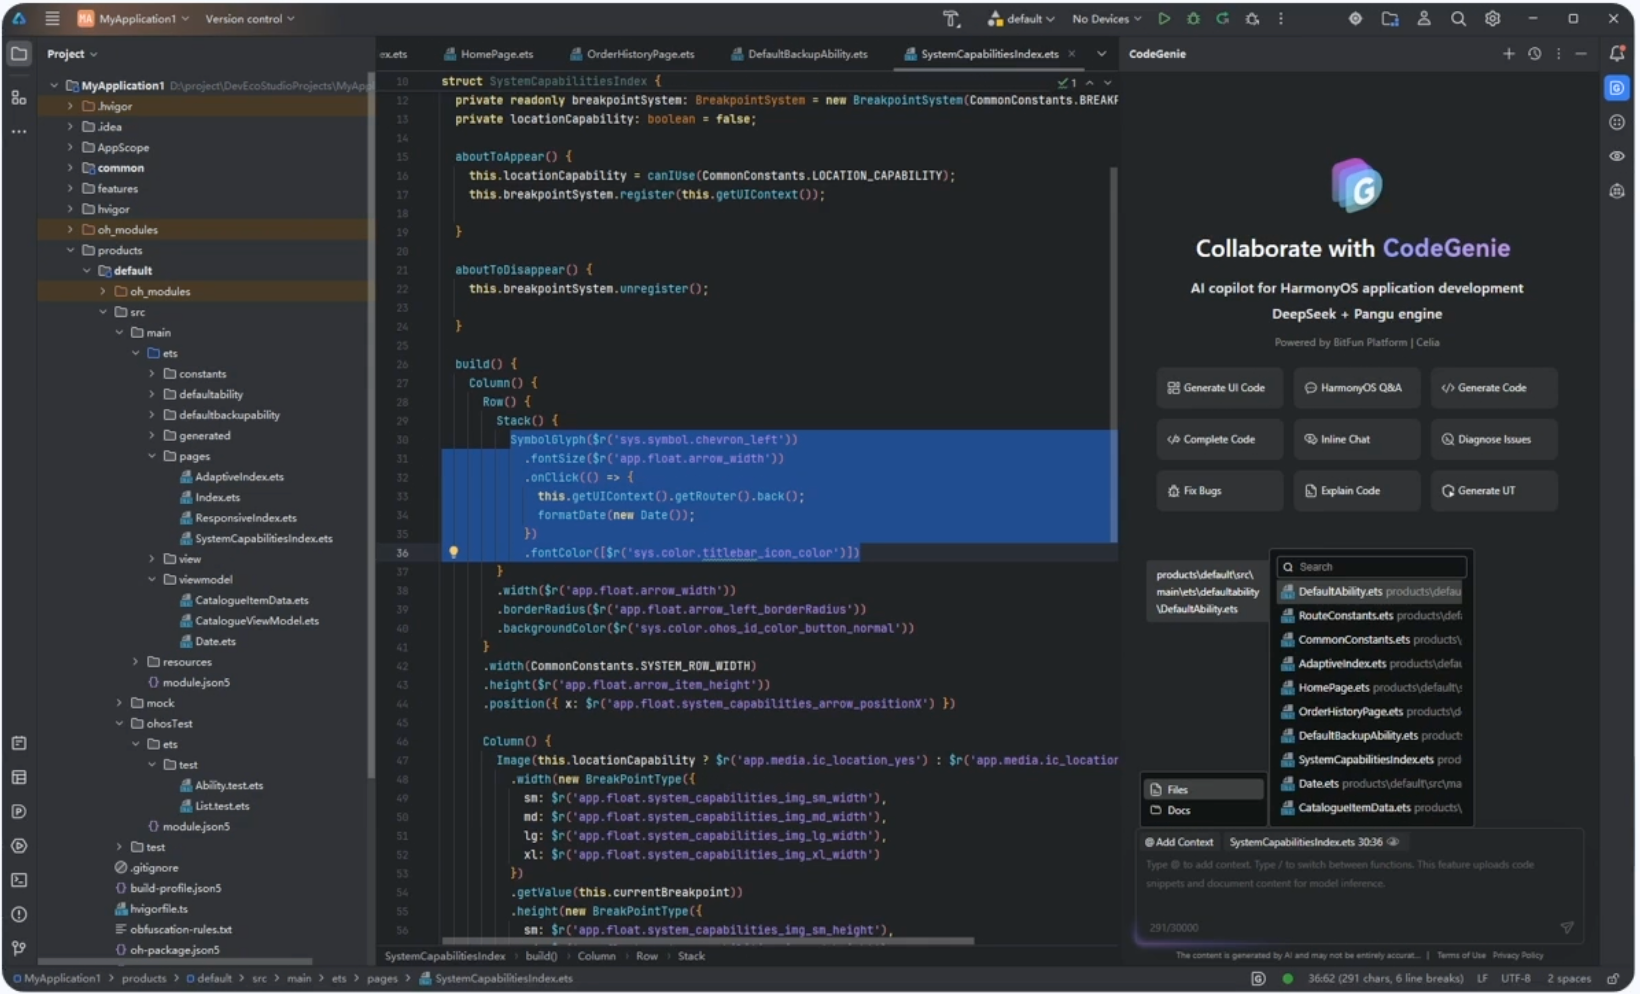Screen dimensions: 1640x994
Task: Click the Generate UT button
Action: click(x=1492, y=491)
